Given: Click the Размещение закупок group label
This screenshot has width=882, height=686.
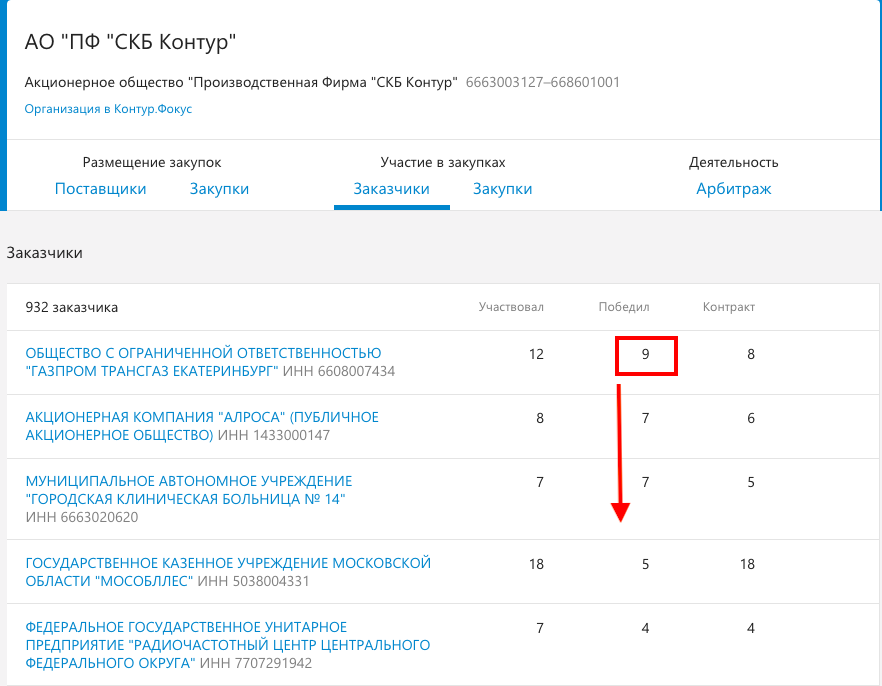Looking at the screenshot, I should click(152, 163).
